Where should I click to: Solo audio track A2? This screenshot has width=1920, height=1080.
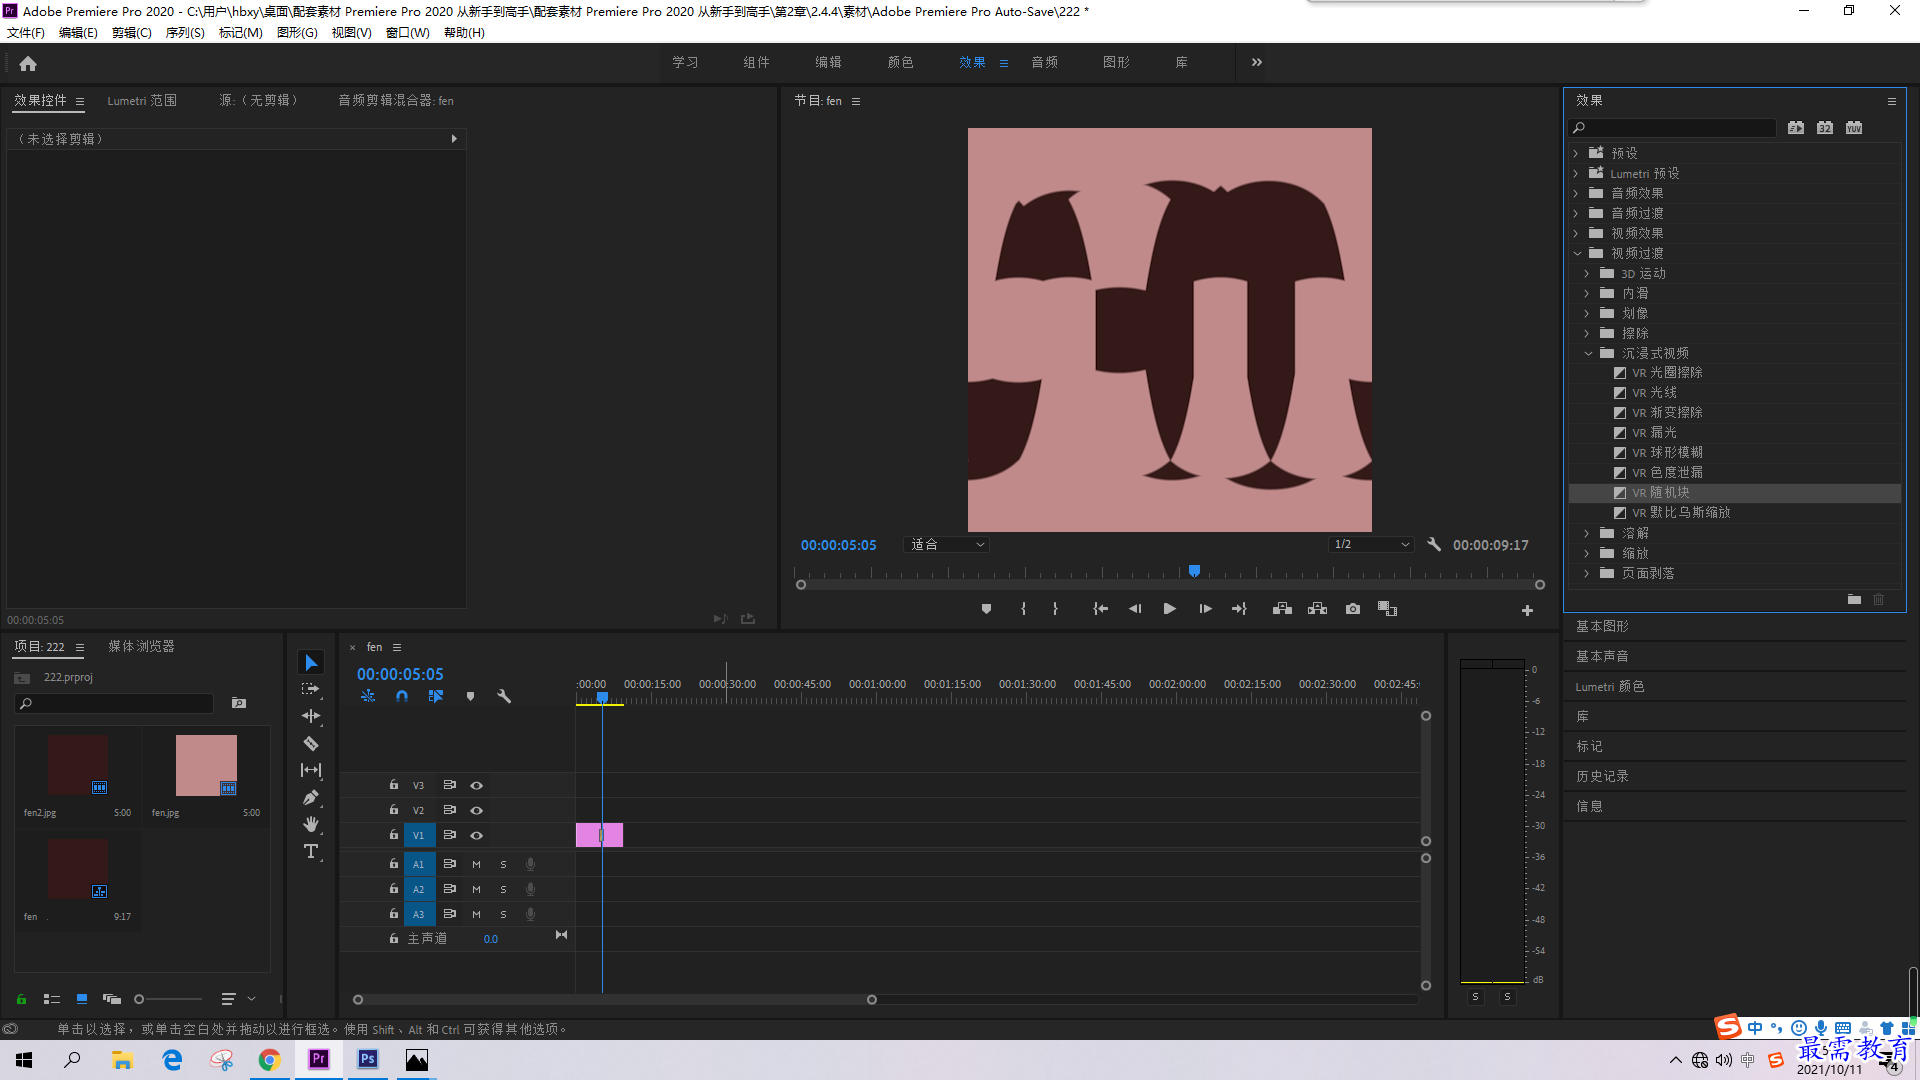point(503,889)
